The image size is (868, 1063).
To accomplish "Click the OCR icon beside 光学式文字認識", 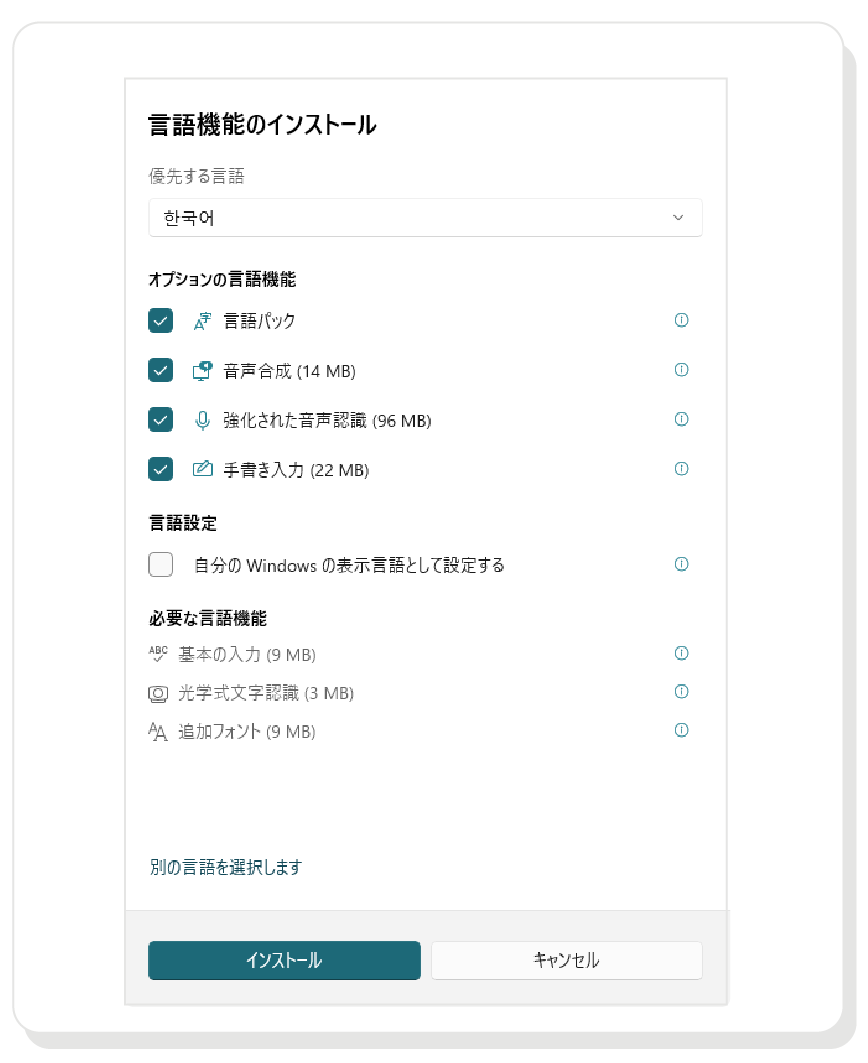I will coord(158,692).
